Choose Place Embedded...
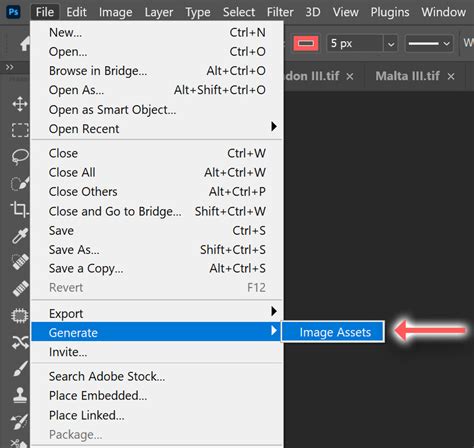The image size is (474, 448). [x=157, y=396]
